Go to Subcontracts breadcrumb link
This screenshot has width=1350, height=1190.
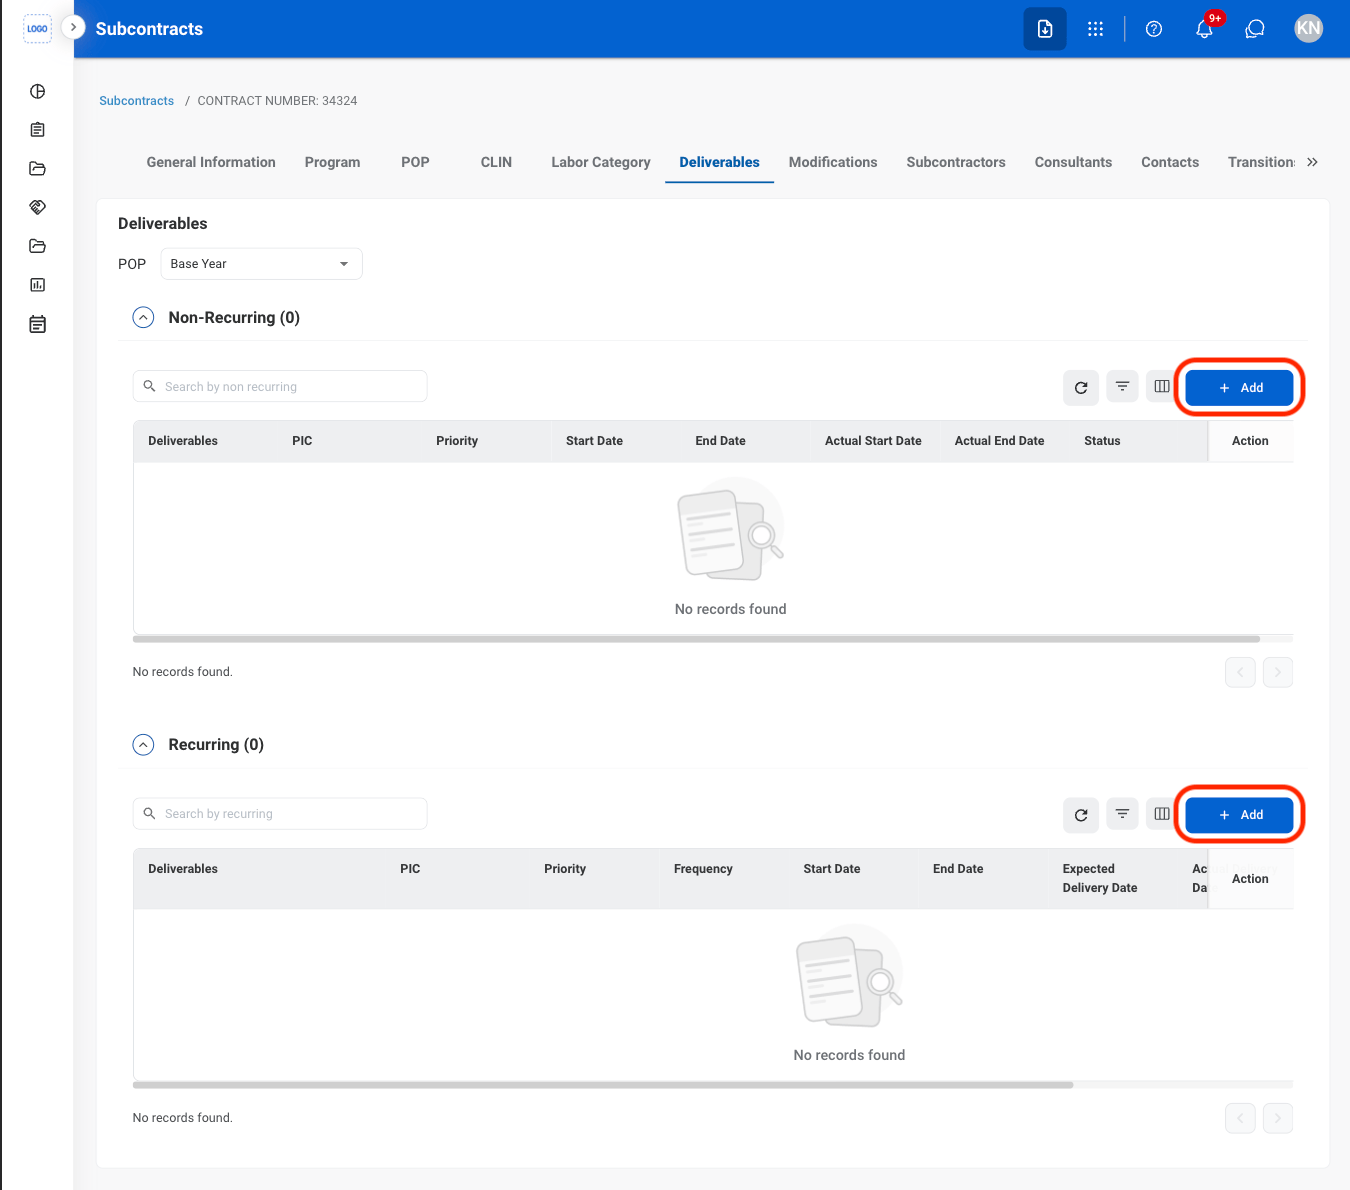pos(136,101)
